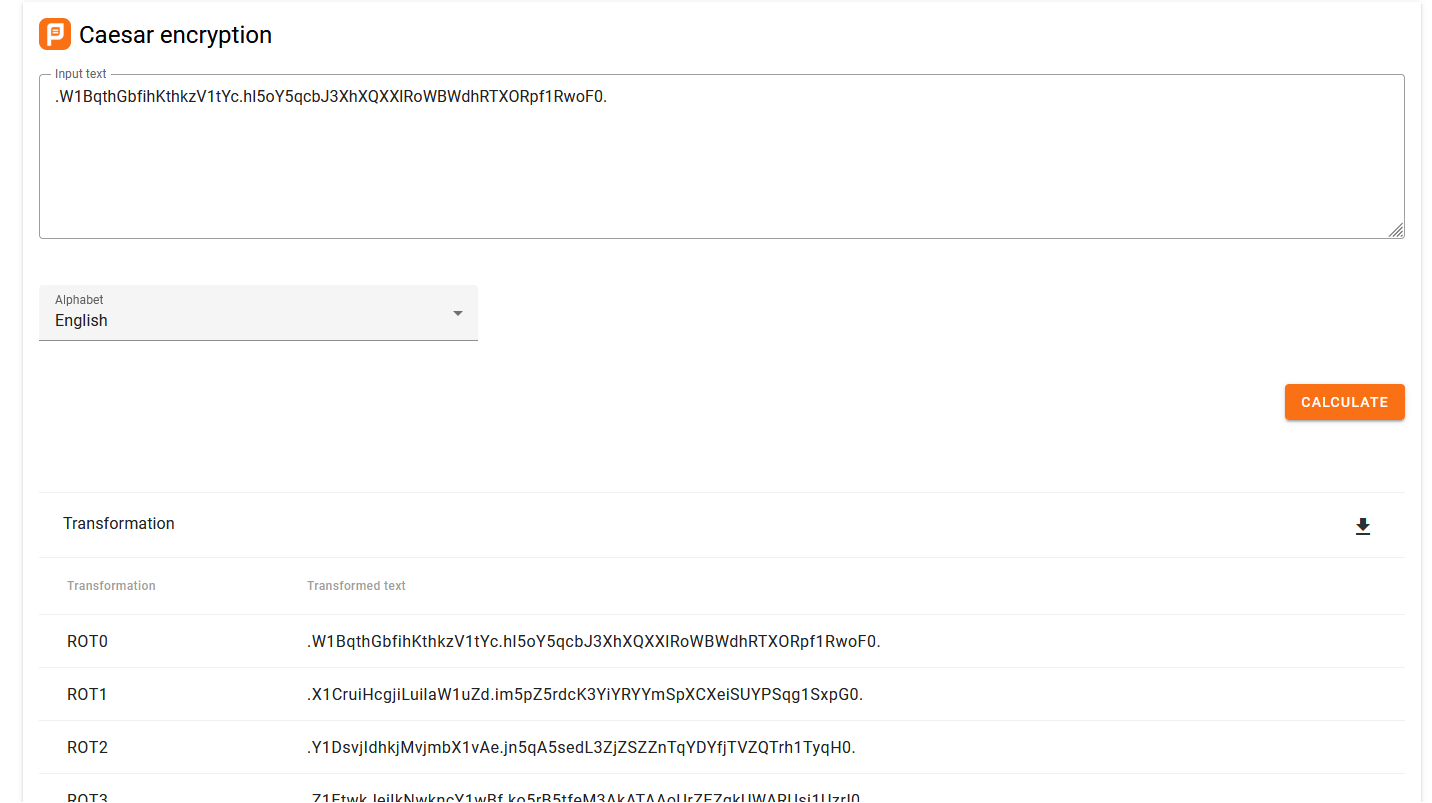Viewport: 1432px width, 803px height.
Task: Click the ROT2 transformed text starting .Y1Dsvj
Action: point(581,747)
